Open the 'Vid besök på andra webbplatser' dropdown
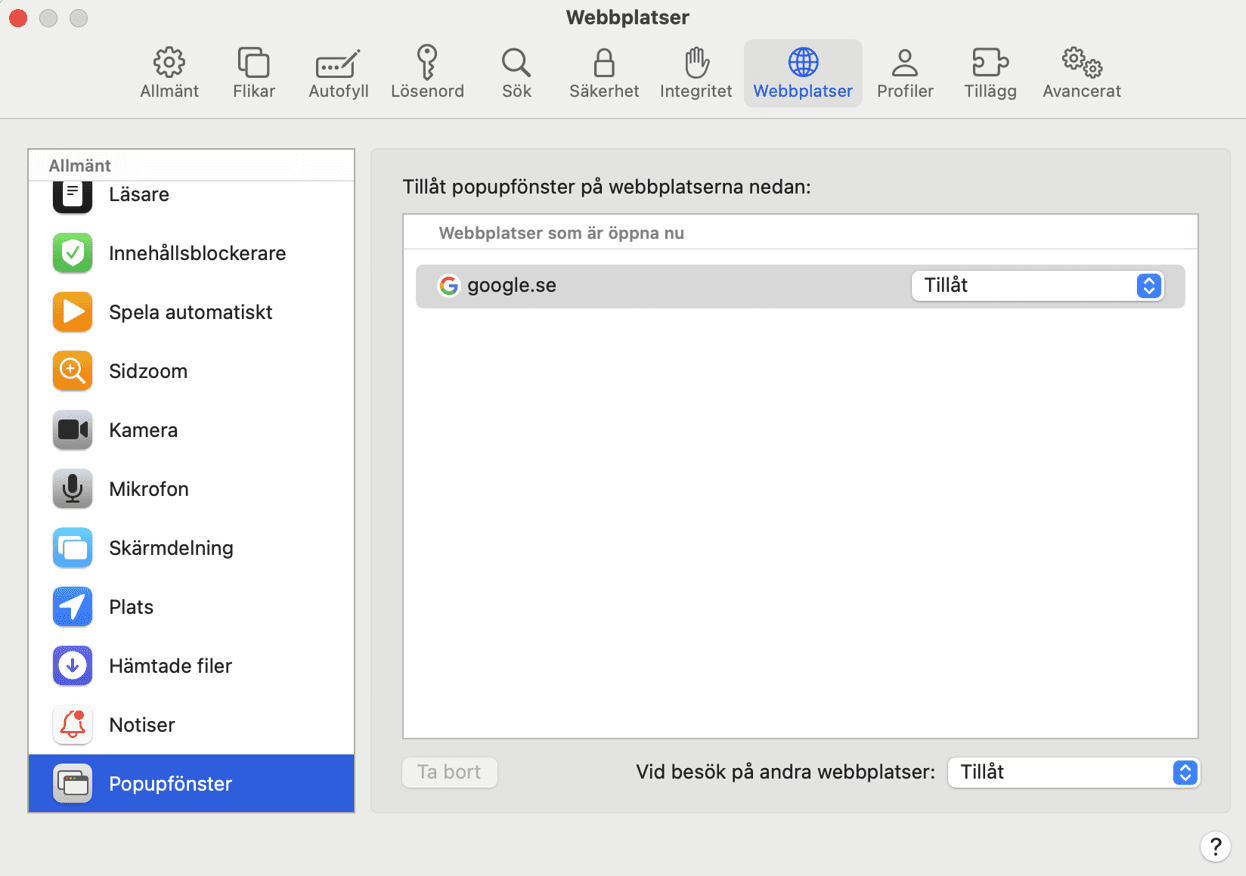Screen dimensions: 1246x876 tap(1073, 772)
